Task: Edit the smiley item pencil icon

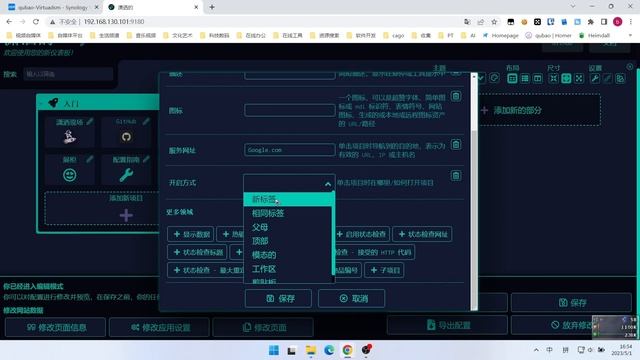Action: pos(90,159)
